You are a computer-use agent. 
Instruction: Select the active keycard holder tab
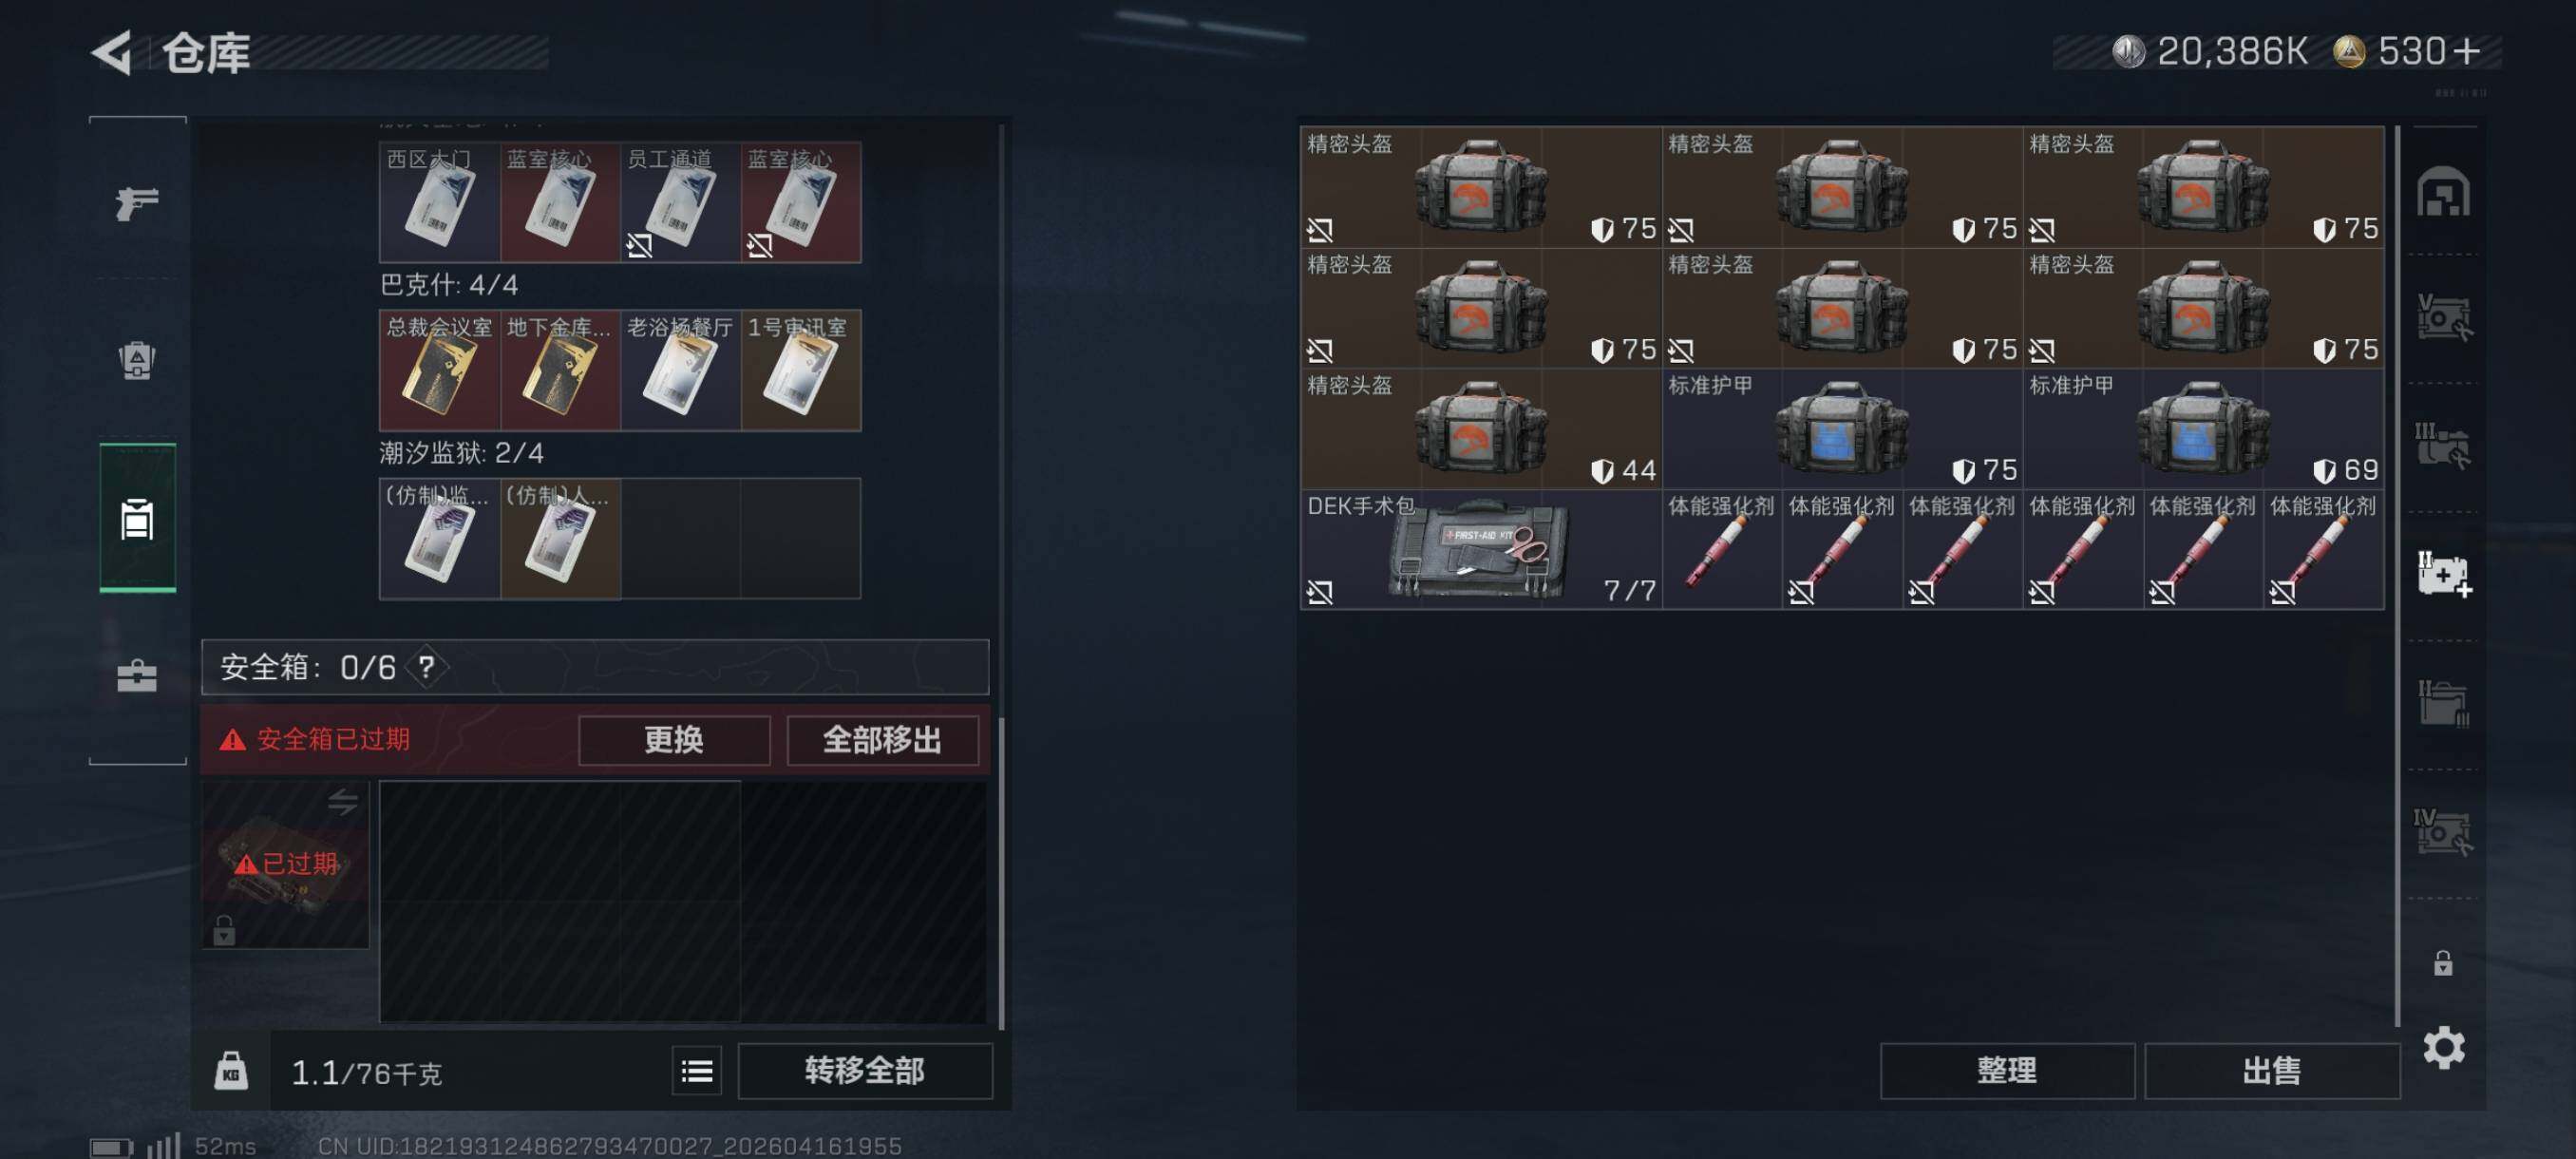tap(137, 518)
